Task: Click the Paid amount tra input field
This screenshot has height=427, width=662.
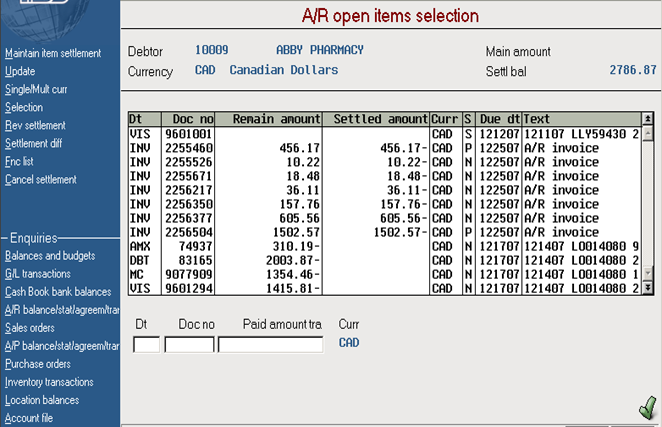Action: coord(271,345)
